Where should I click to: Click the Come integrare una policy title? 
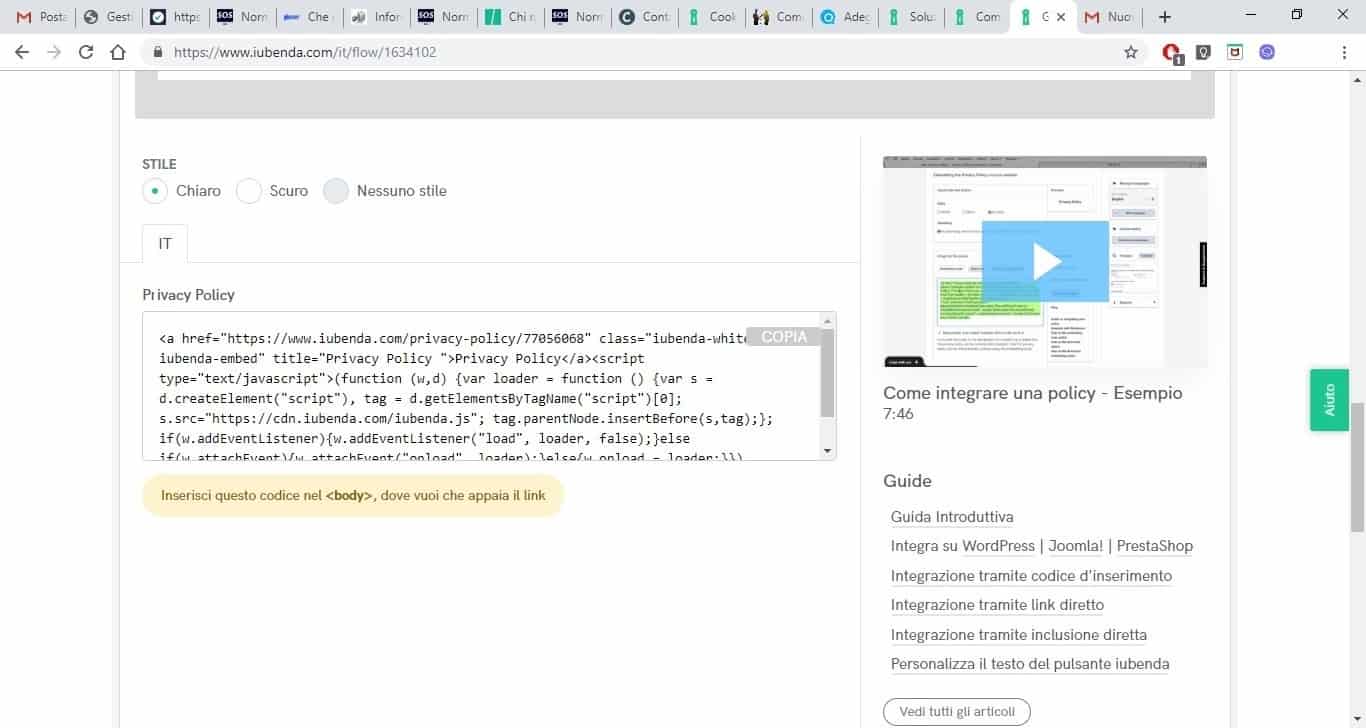(x=1033, y=393)
